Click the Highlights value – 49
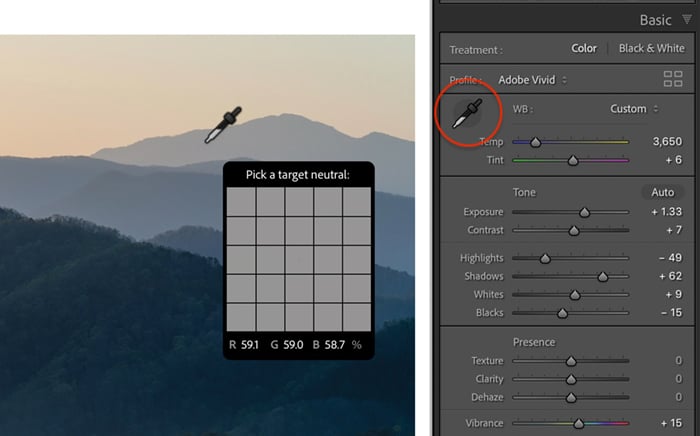The image size is (700, 436). pyautogui.click(x=670, y=257)
